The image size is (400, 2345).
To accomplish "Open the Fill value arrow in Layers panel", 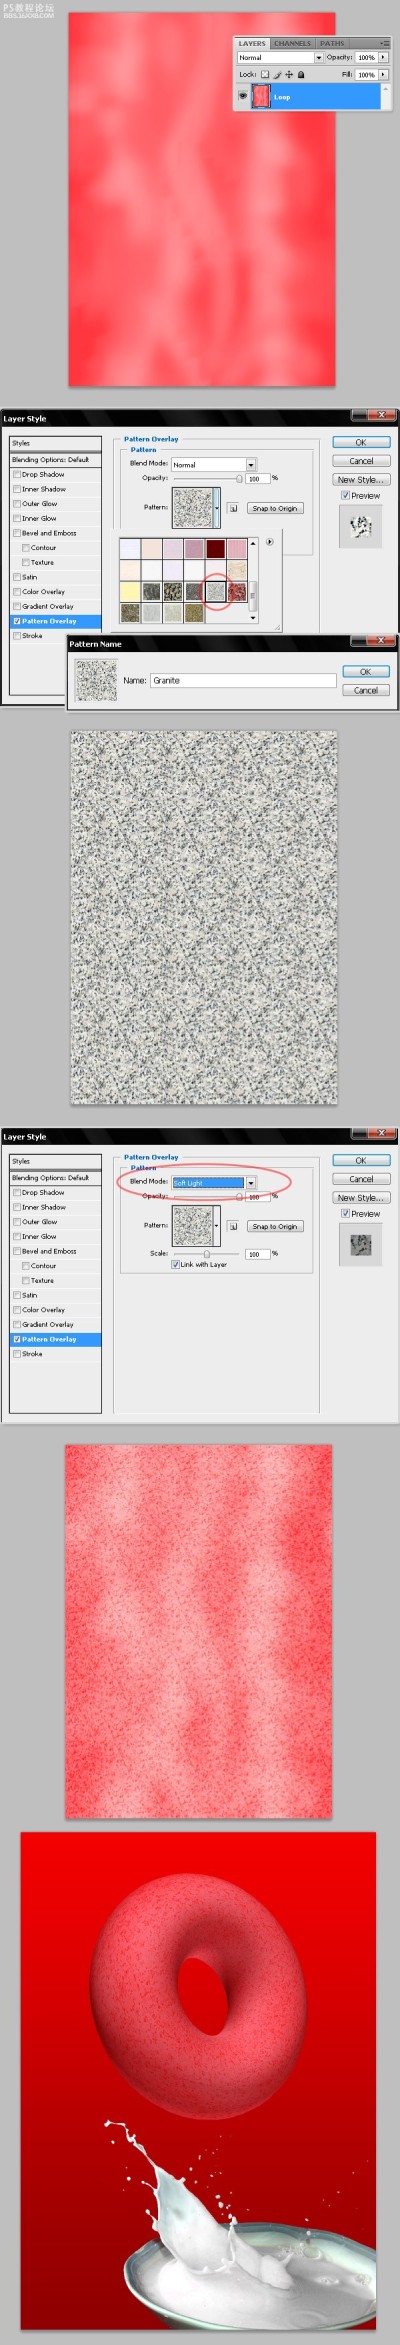I will tap(383, 74).
